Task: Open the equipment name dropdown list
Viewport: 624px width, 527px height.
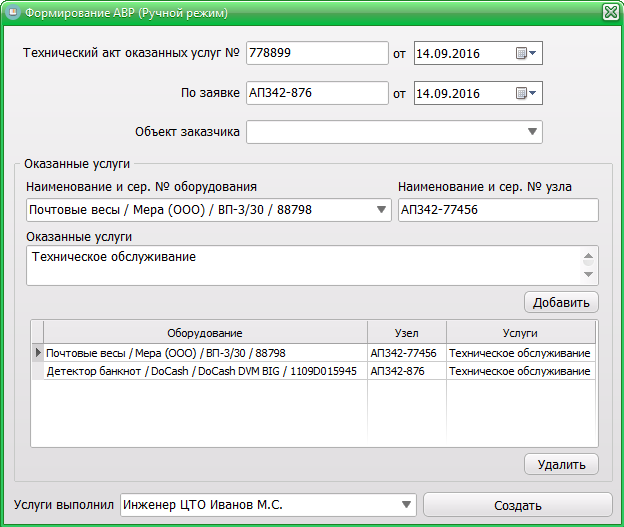Action: pyautogui.click(x=381, y=210)
